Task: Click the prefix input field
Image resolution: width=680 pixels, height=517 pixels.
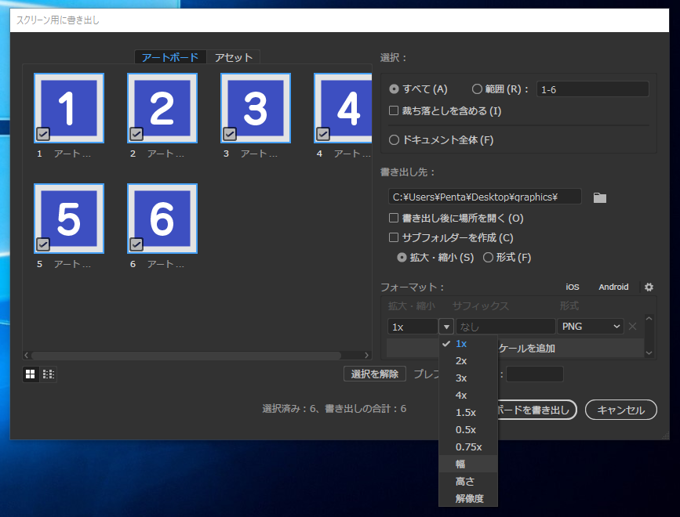Action: pos(535,374)
